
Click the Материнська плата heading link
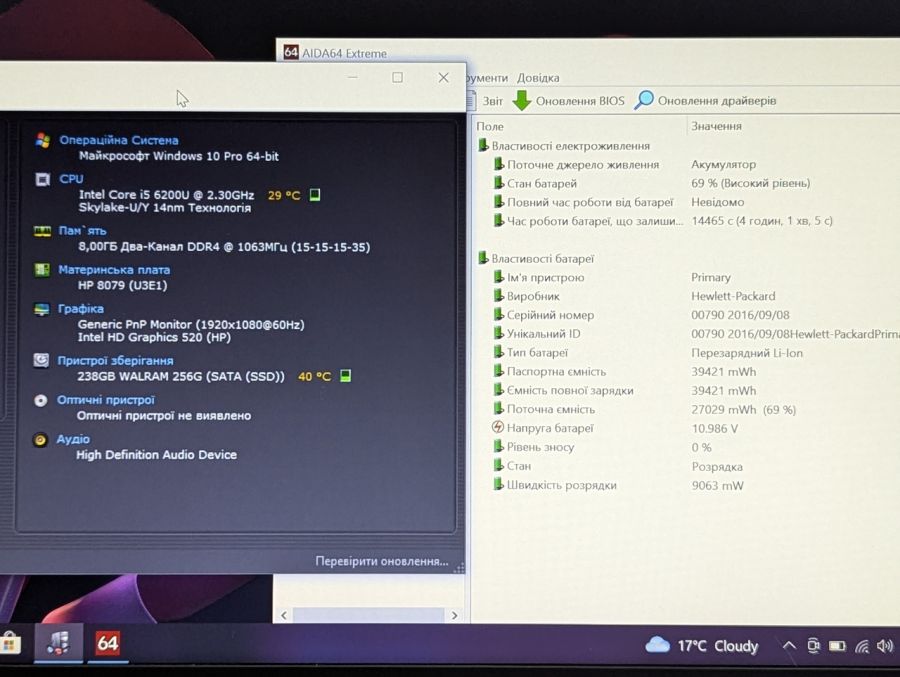point(114,269)
